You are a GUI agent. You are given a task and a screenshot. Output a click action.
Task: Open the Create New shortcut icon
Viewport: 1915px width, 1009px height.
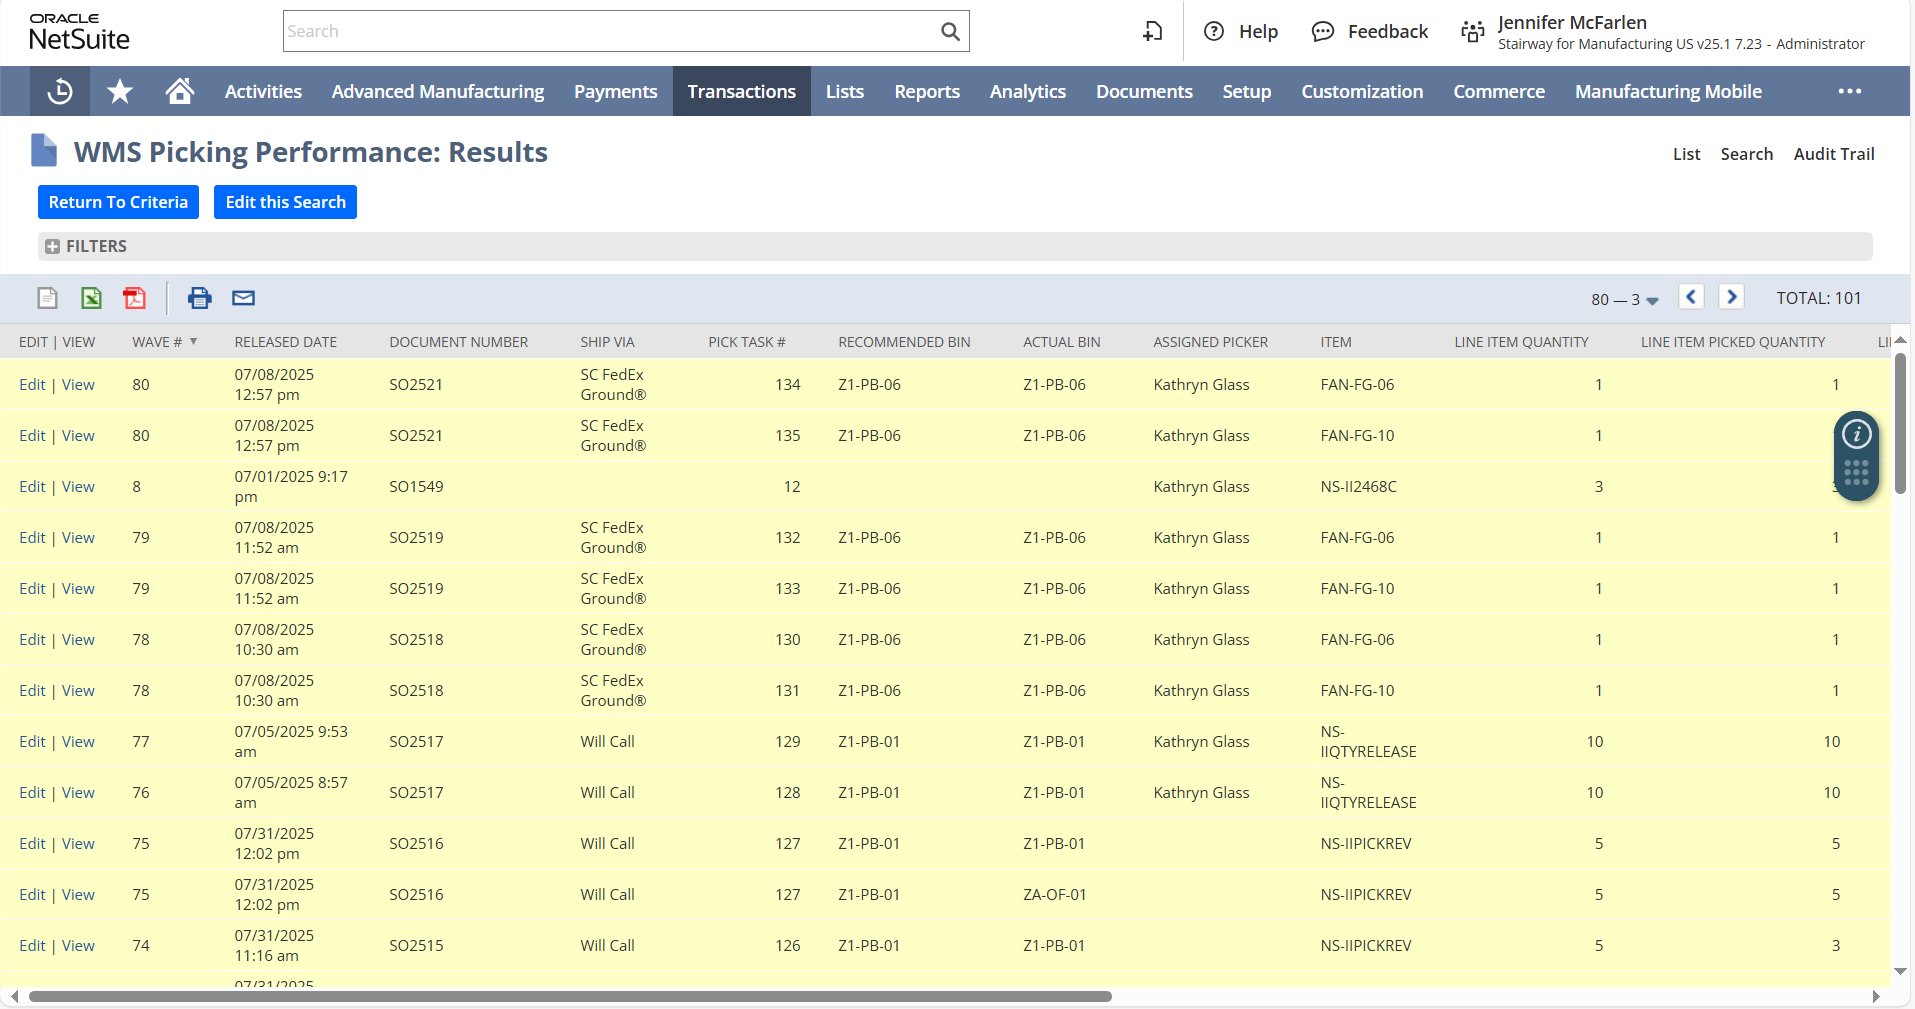pyautogui.click(x=1153, y=32)
